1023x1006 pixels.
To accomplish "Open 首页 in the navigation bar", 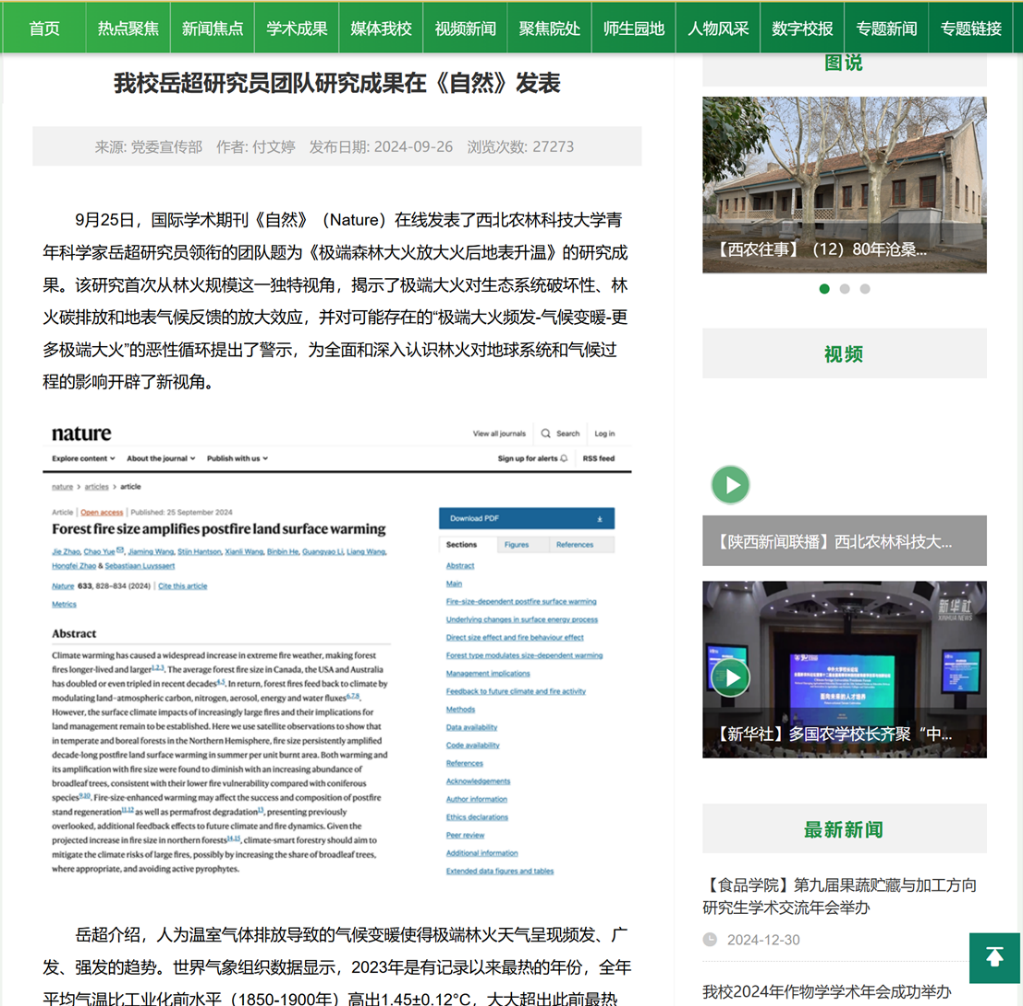I will pos(44,28).
